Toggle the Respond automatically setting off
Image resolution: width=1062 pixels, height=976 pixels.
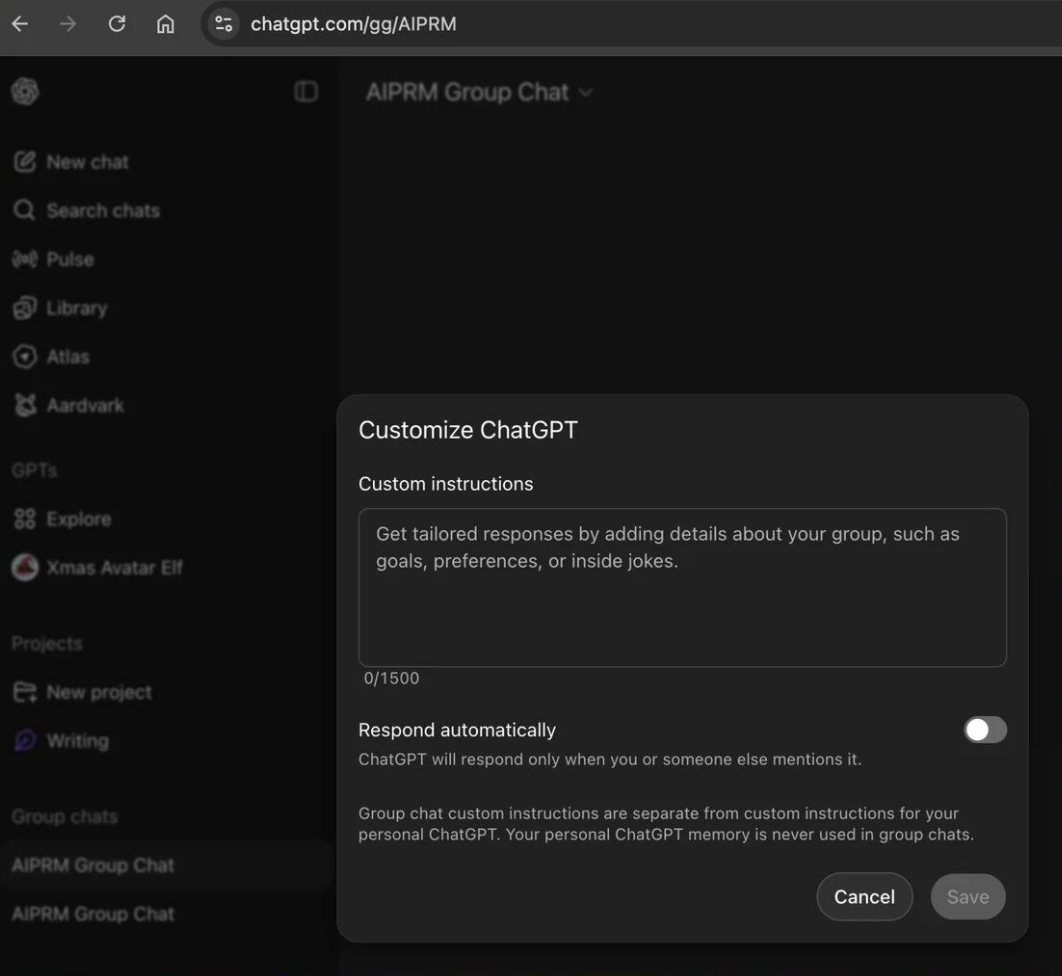point(984,729)
